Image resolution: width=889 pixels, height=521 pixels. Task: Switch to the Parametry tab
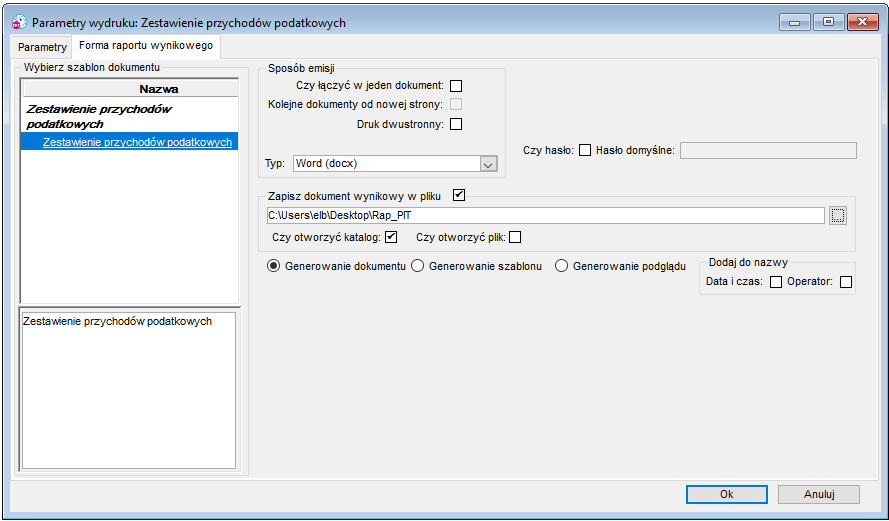[x=42, y=47]
